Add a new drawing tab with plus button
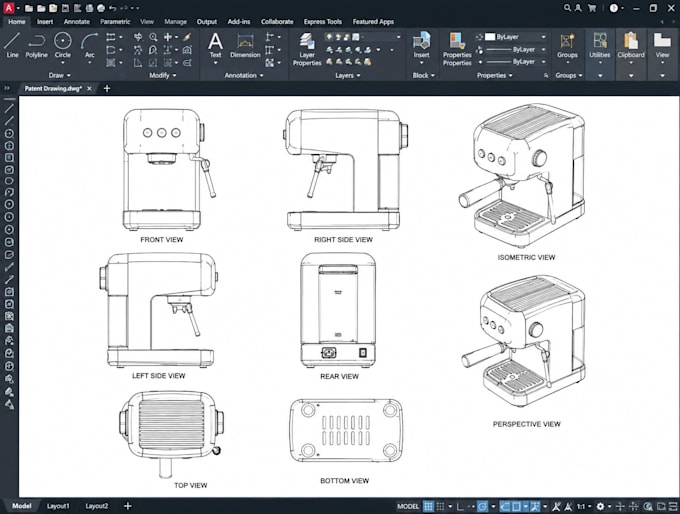This screenshot has height=514, width=680. (x=107, y=88)
